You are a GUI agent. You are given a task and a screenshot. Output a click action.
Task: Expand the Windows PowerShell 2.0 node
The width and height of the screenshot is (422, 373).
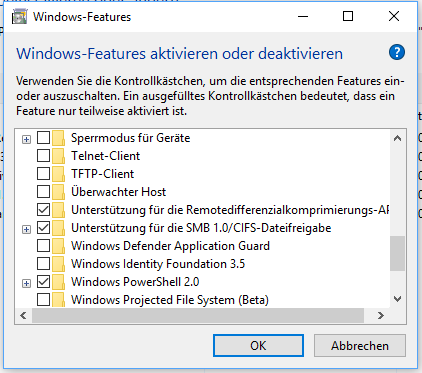(26, 283)
